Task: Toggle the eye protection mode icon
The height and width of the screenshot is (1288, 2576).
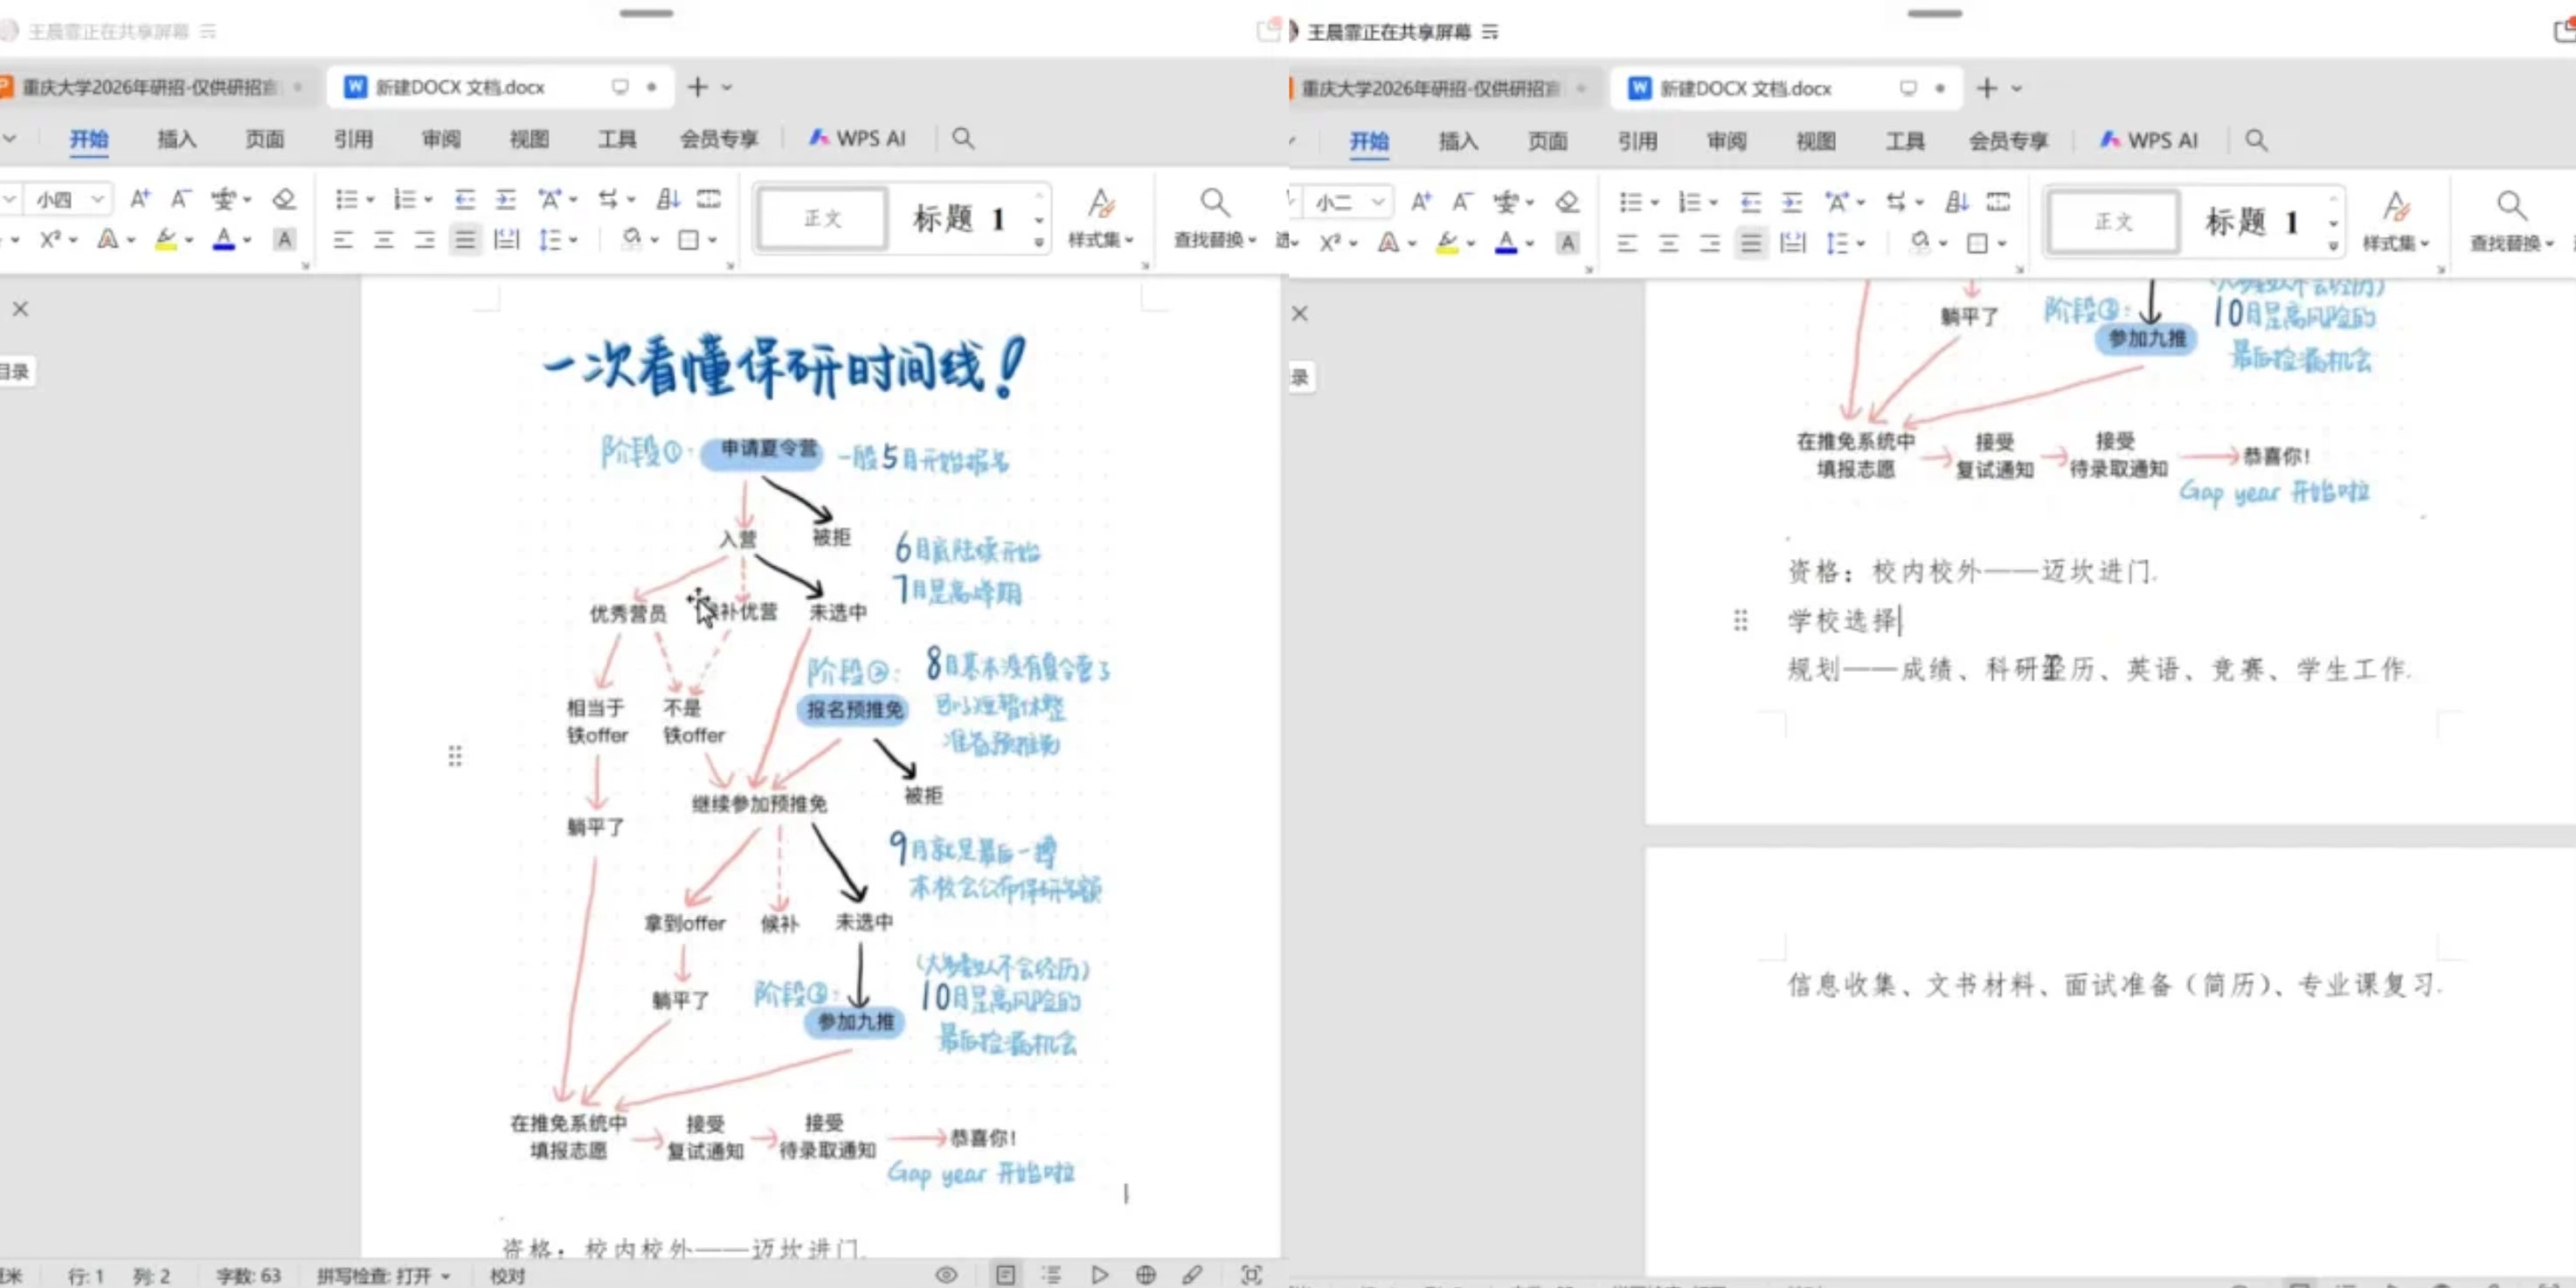Action: pos(946,1275)
